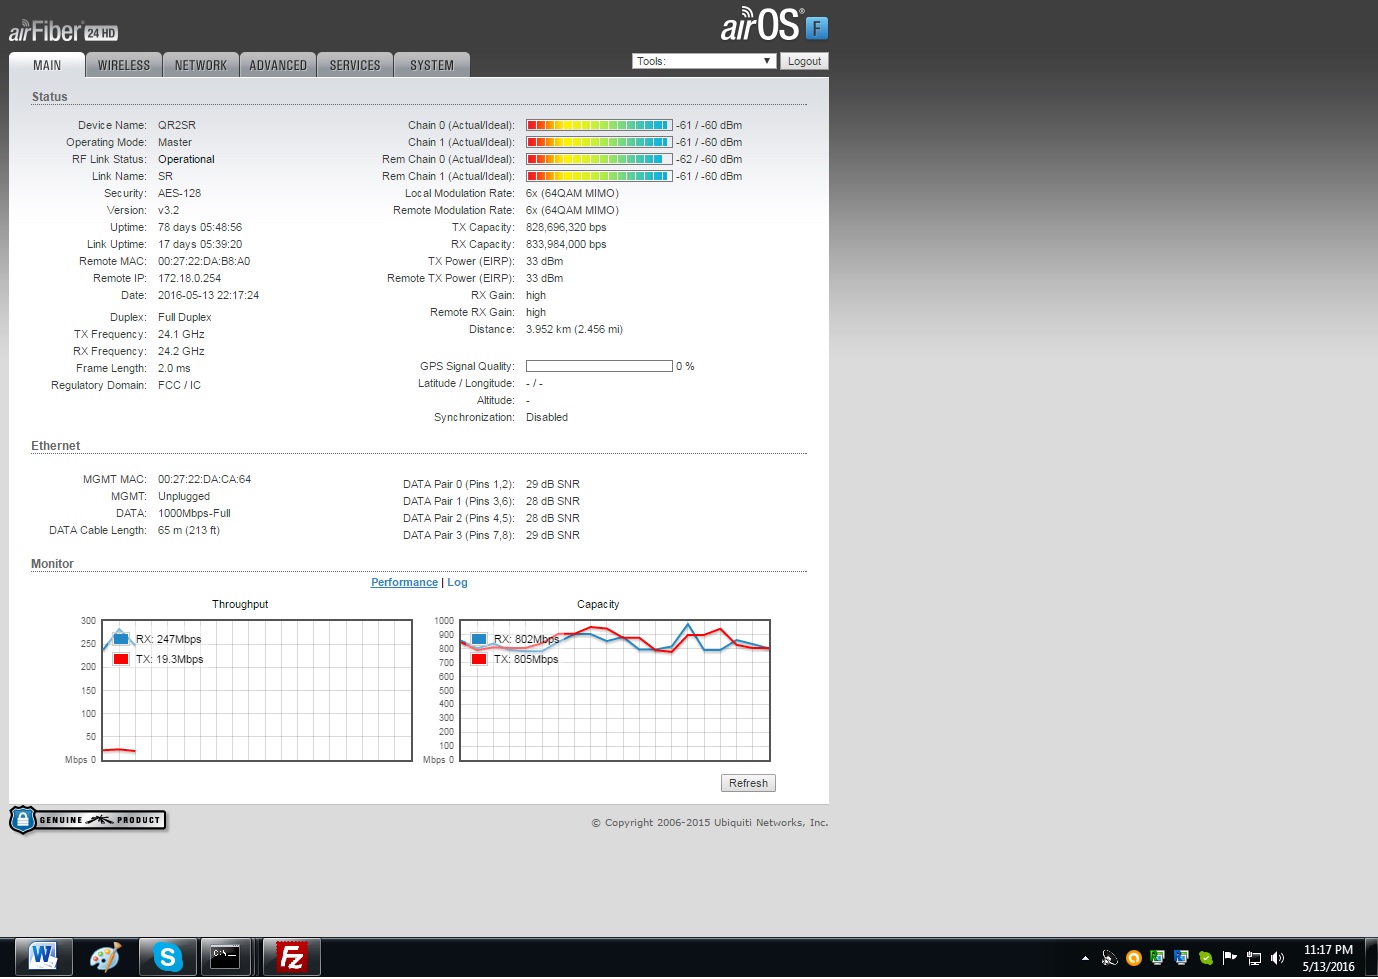Click the Genuine Product shield badge

click(x=87, y=820)
